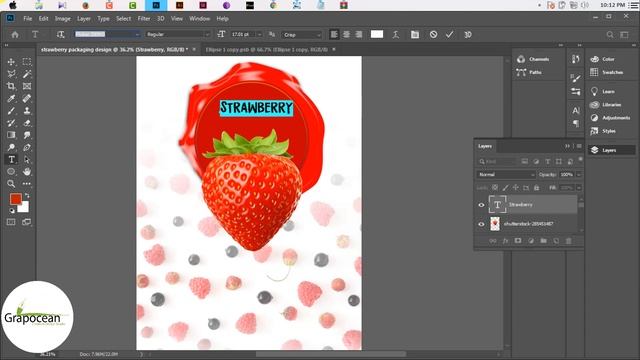This screenshot has width=640, height=360.
Task: Select the Magic Wand tool
Action: click(x=27, y=74)
